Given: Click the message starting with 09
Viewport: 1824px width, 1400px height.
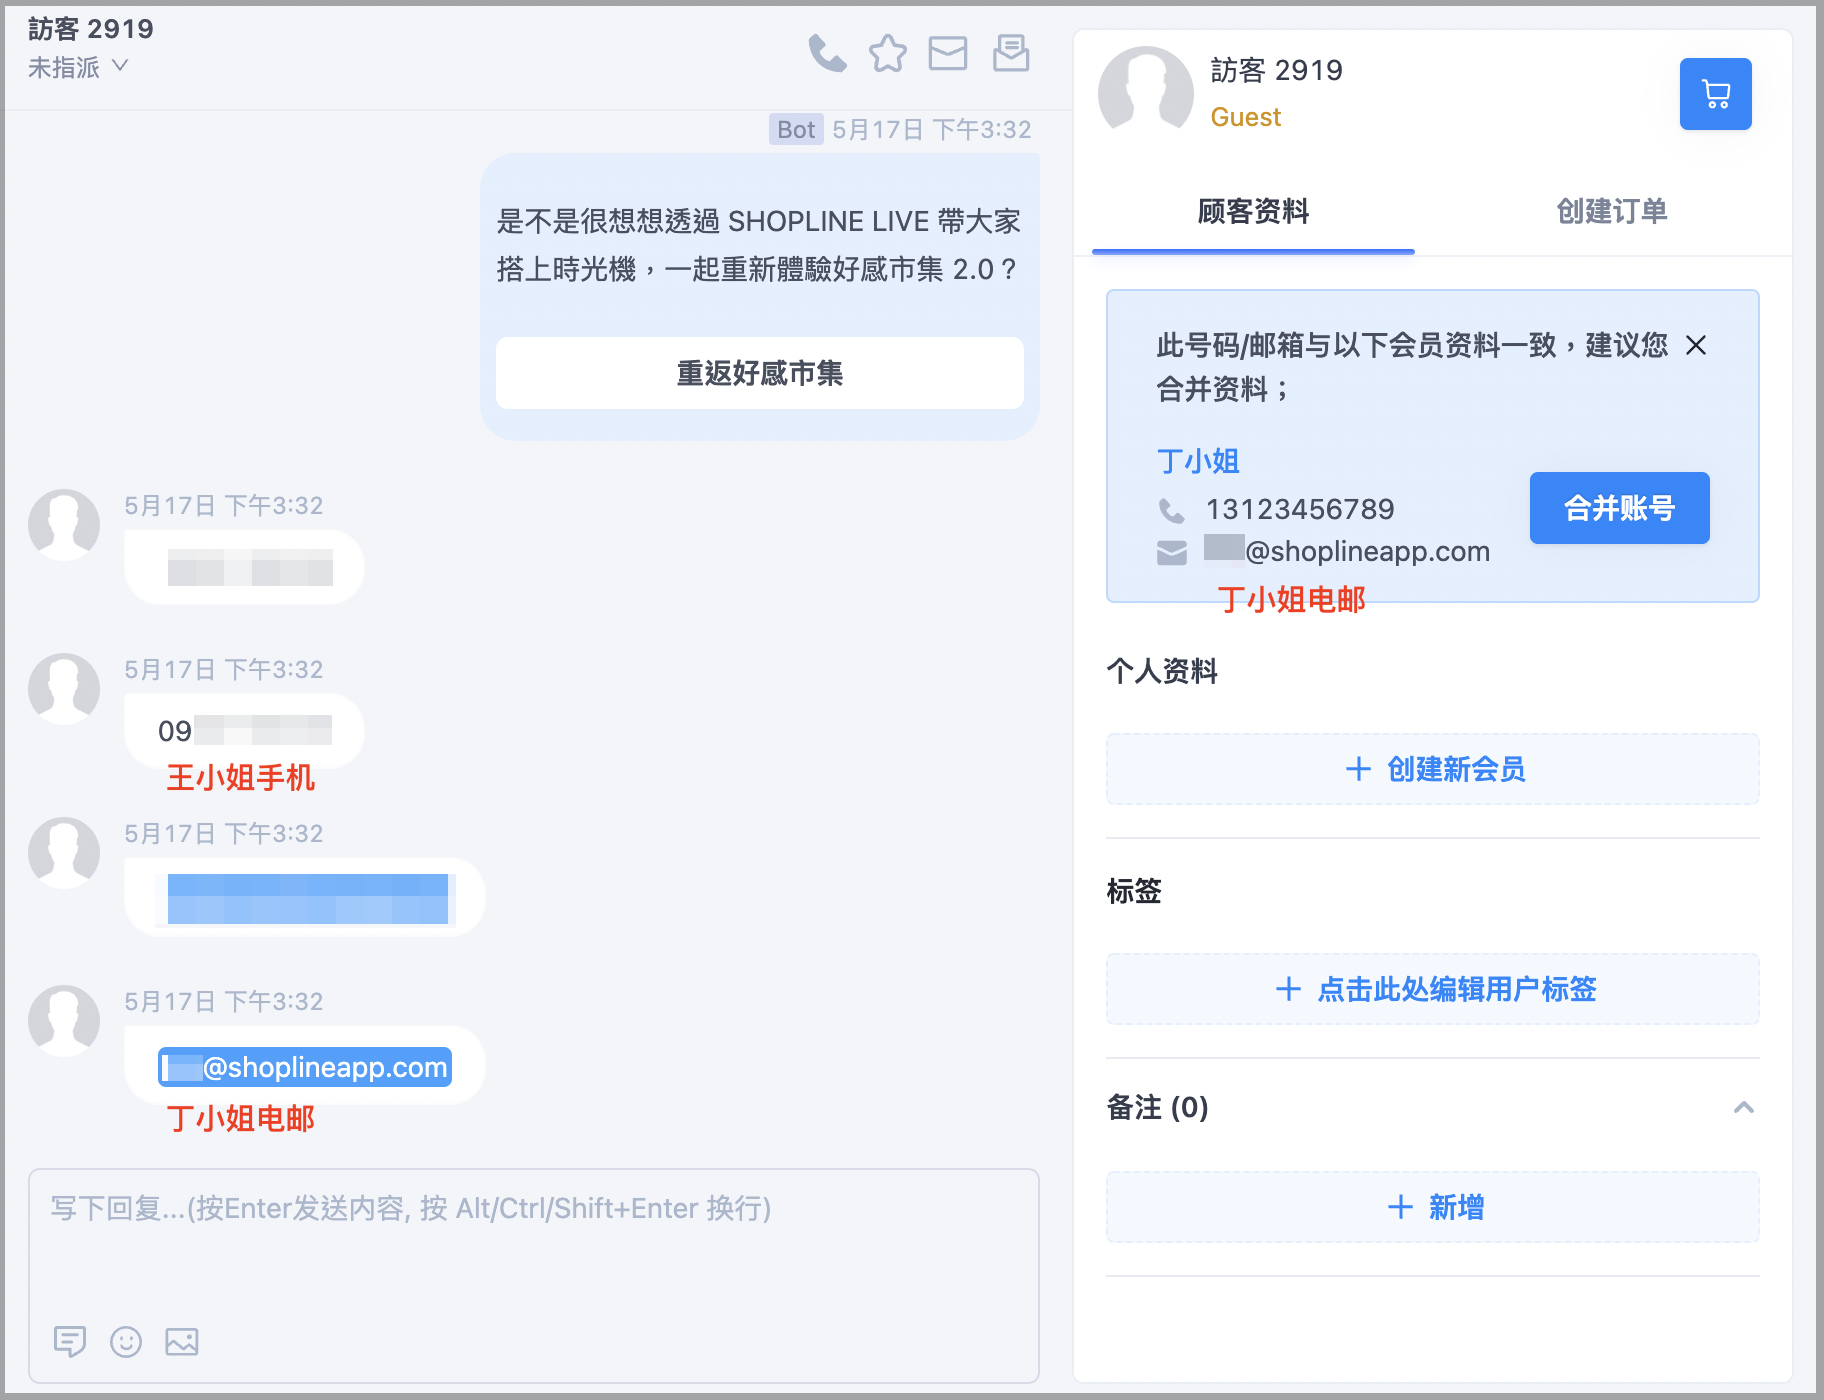Looking at the screenshot, I should 244,730.
